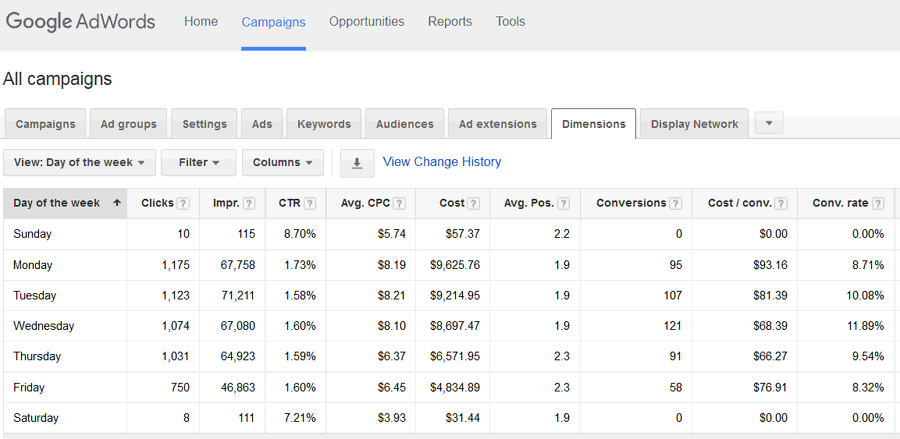Click the help icon next to CTR

(310, 203)
